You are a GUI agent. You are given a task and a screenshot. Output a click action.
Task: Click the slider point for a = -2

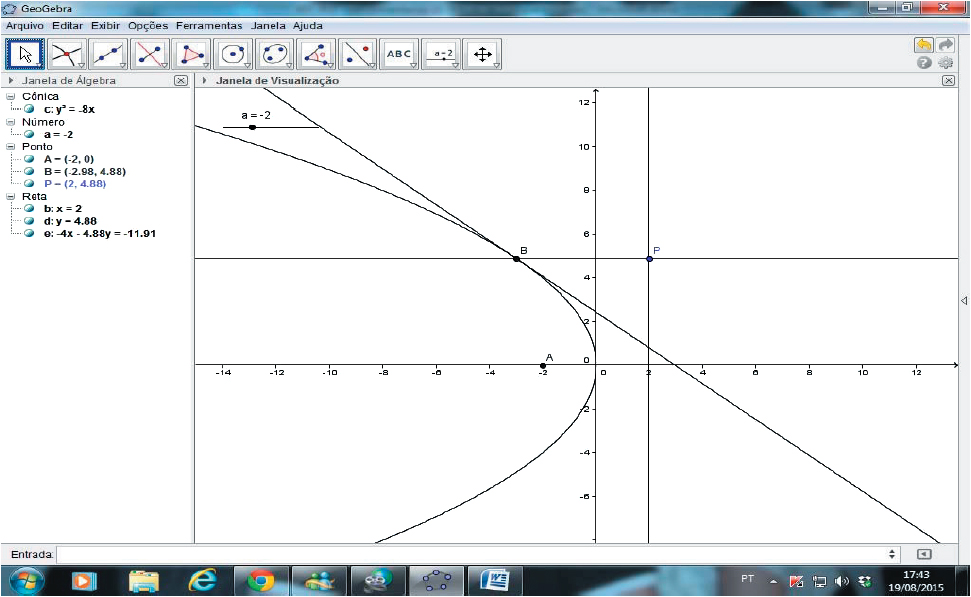point(252,127)
